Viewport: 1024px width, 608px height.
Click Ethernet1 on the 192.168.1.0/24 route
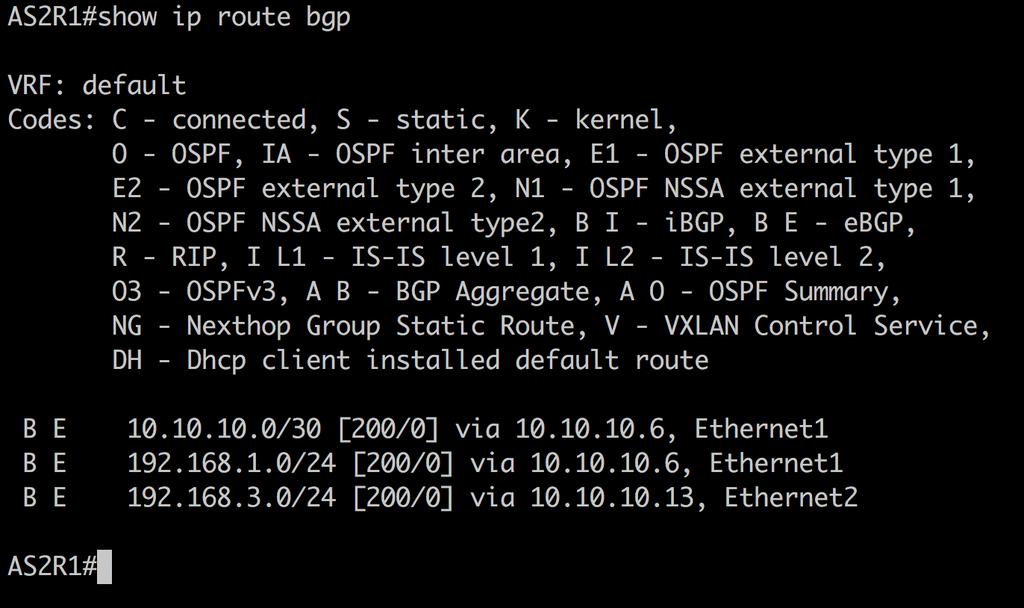pos(776,463)
